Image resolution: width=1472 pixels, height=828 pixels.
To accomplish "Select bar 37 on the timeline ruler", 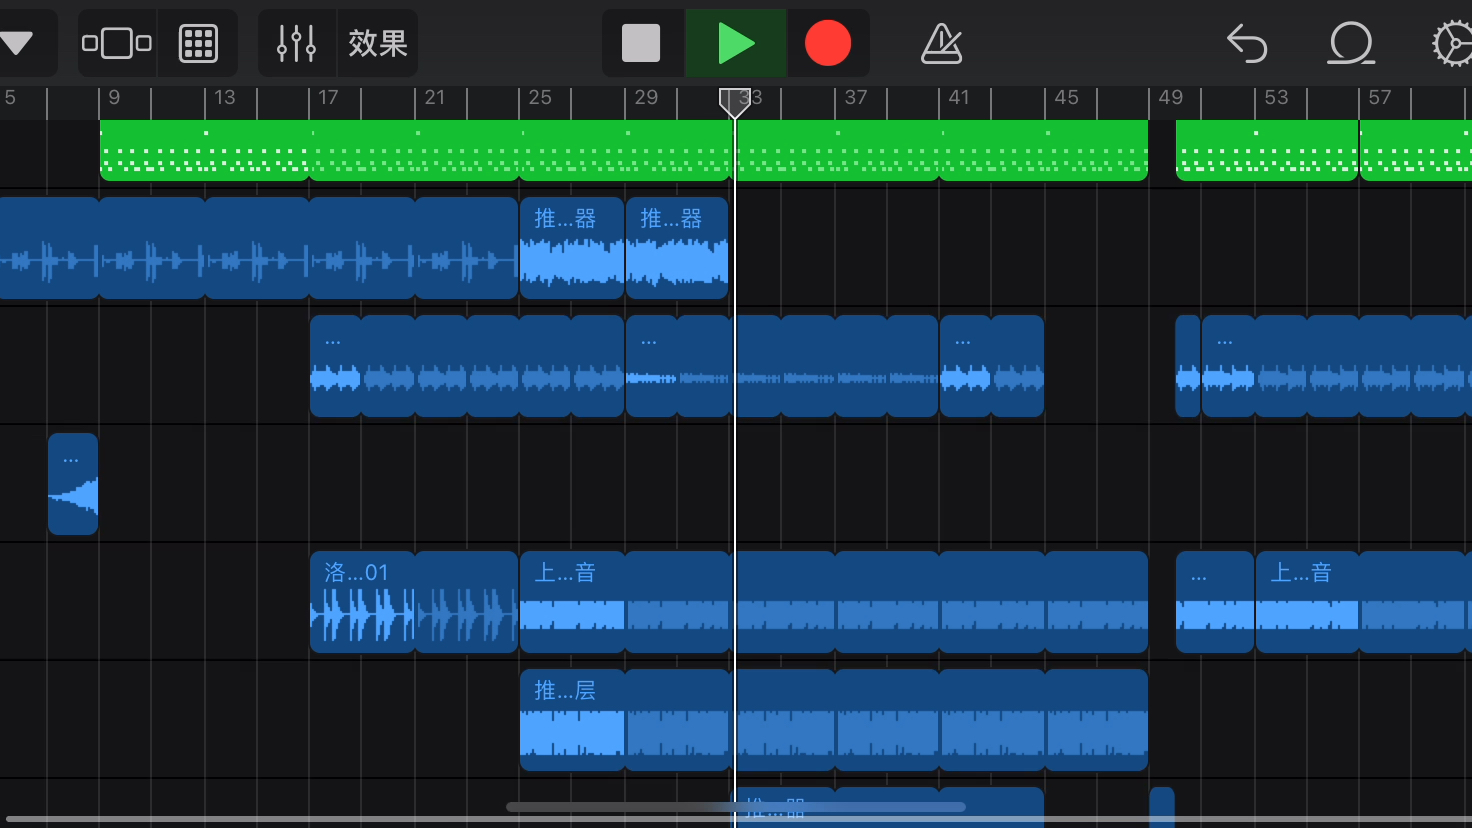I will (x=856, y=97).
